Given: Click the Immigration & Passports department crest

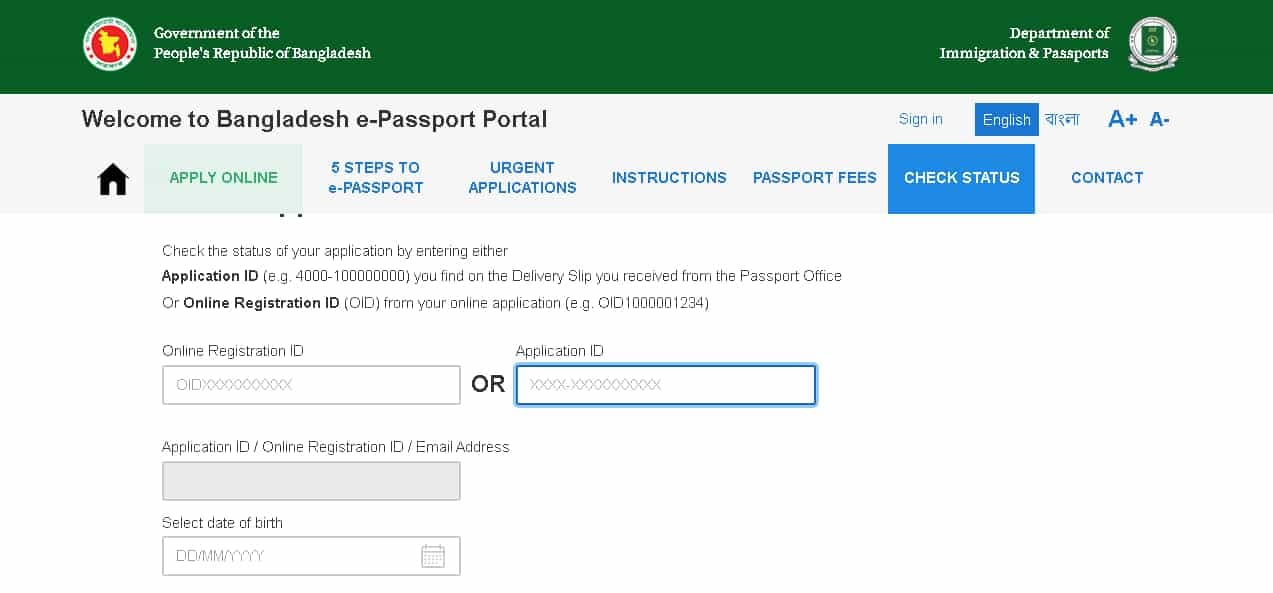Looking at the screenshot, I should pyautogui.click(x=1153, y=44).
